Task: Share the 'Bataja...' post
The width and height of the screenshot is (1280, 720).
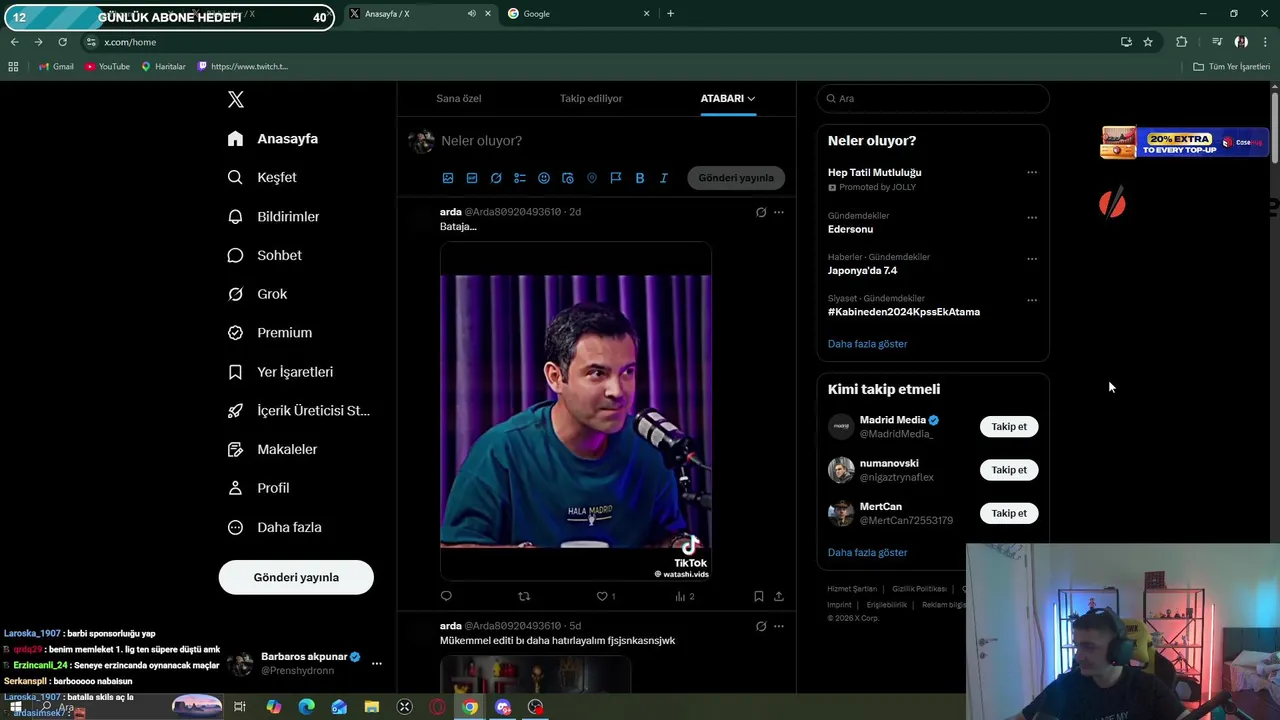Action: pos(779,596)
